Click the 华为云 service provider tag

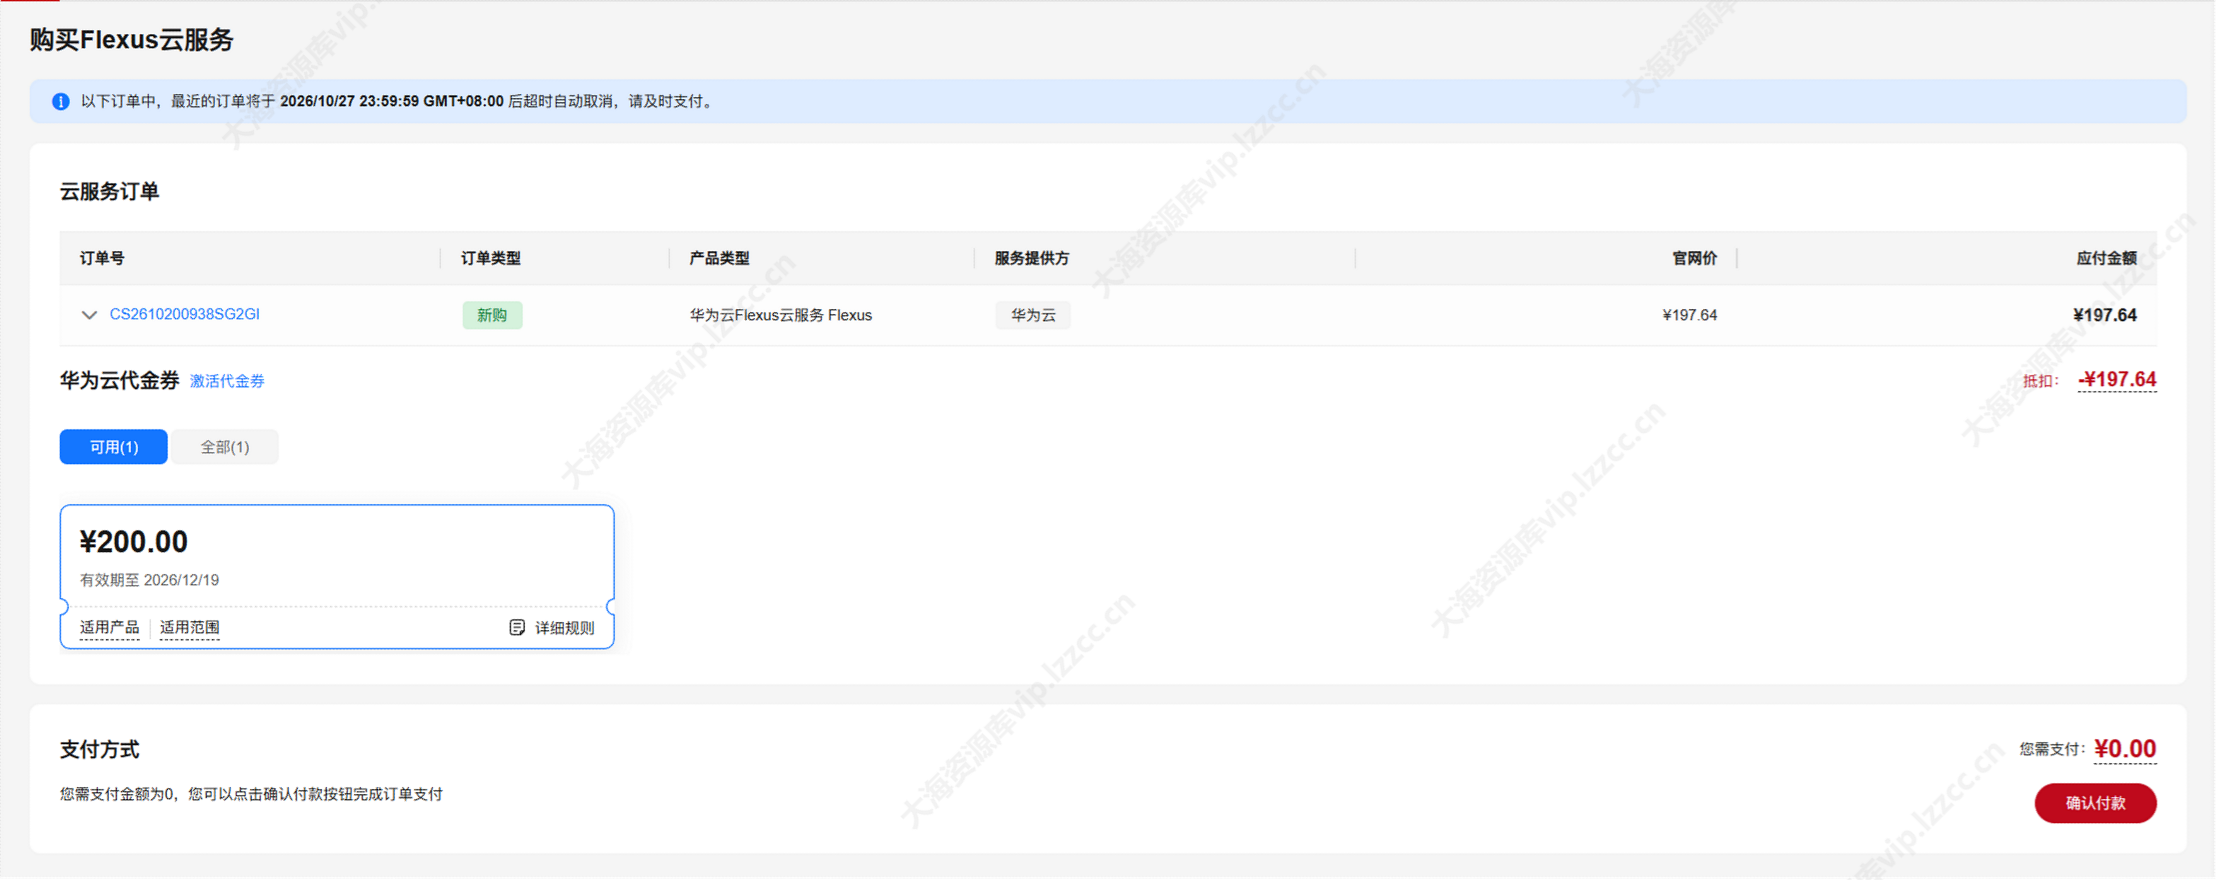pyautogui.click(x=1033, y=315)
